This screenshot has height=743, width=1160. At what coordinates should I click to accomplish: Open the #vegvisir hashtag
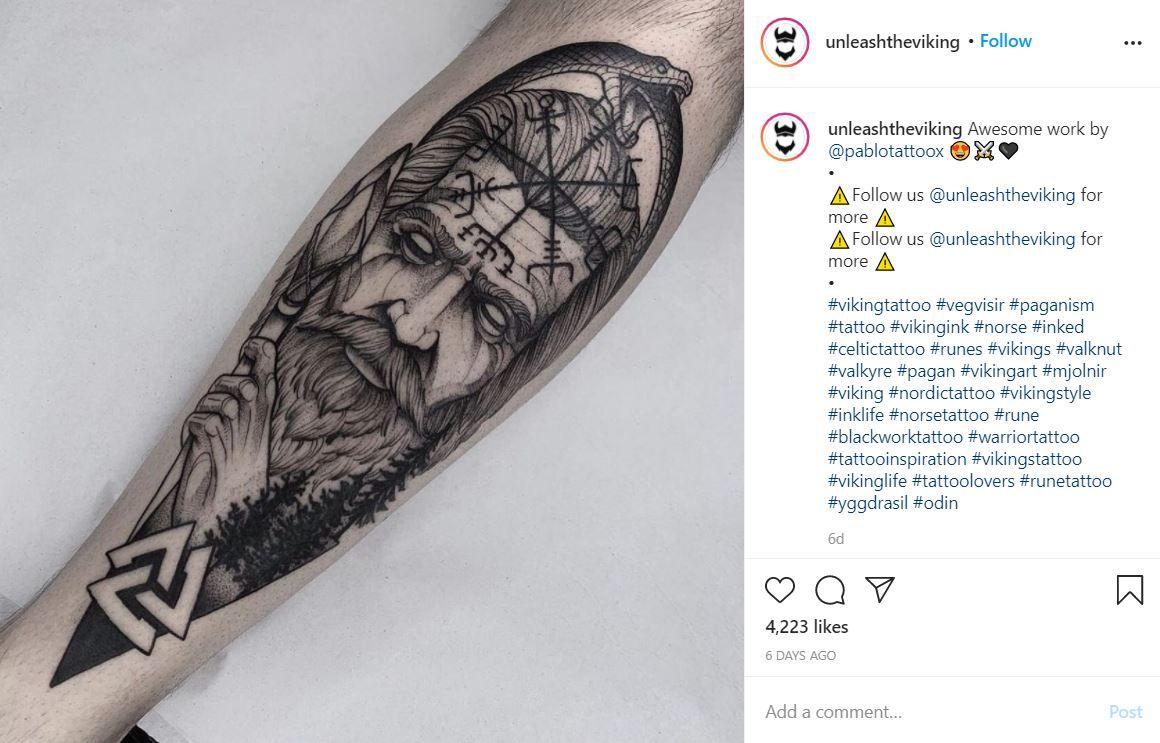[x=970, y=305]
